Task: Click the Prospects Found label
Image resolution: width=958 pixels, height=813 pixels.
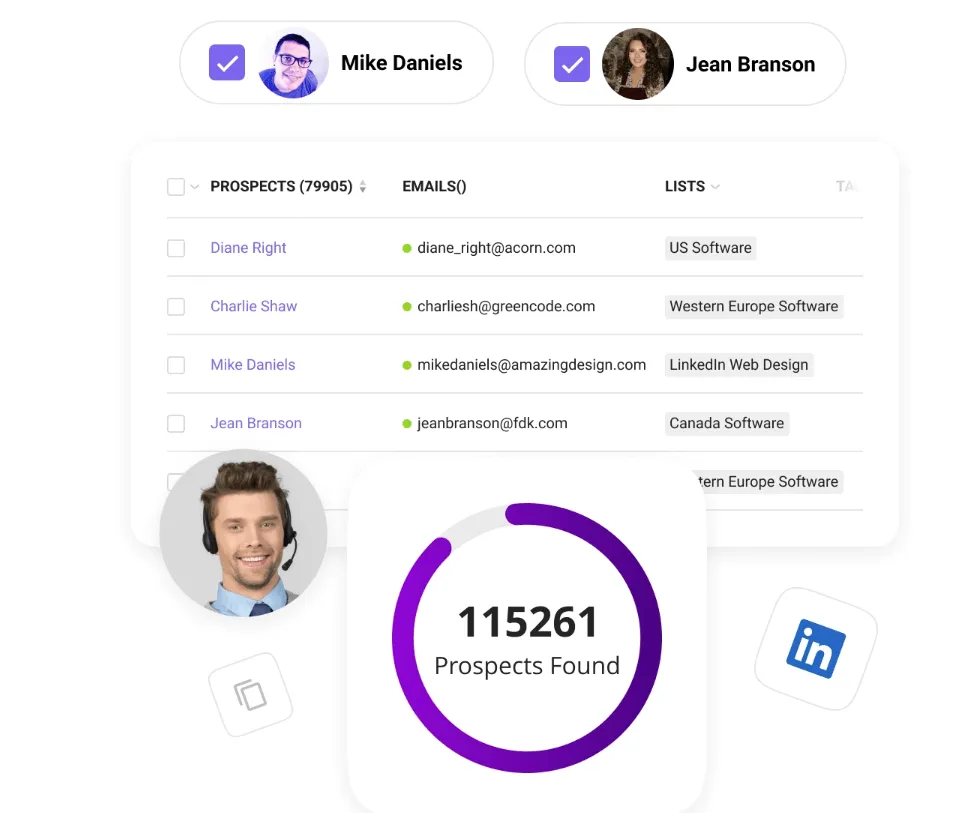Action: [527, 666]
